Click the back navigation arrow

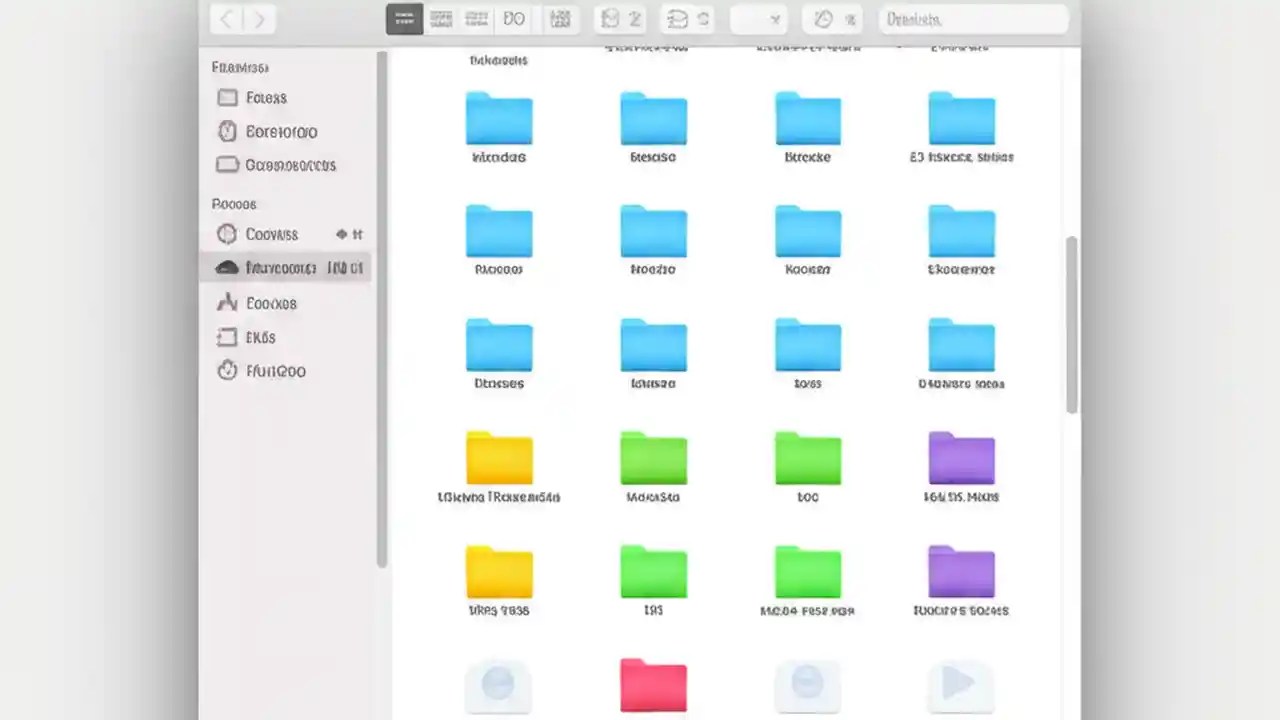tap(224, 18)
